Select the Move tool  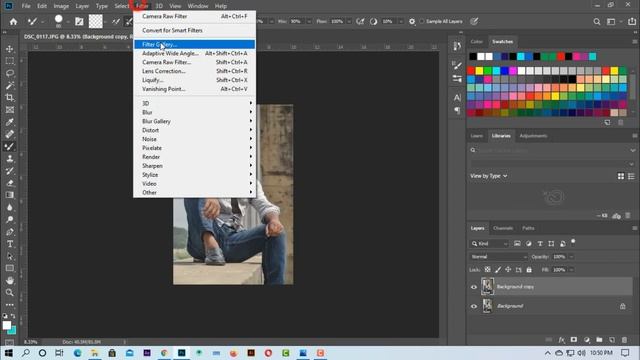9,49
